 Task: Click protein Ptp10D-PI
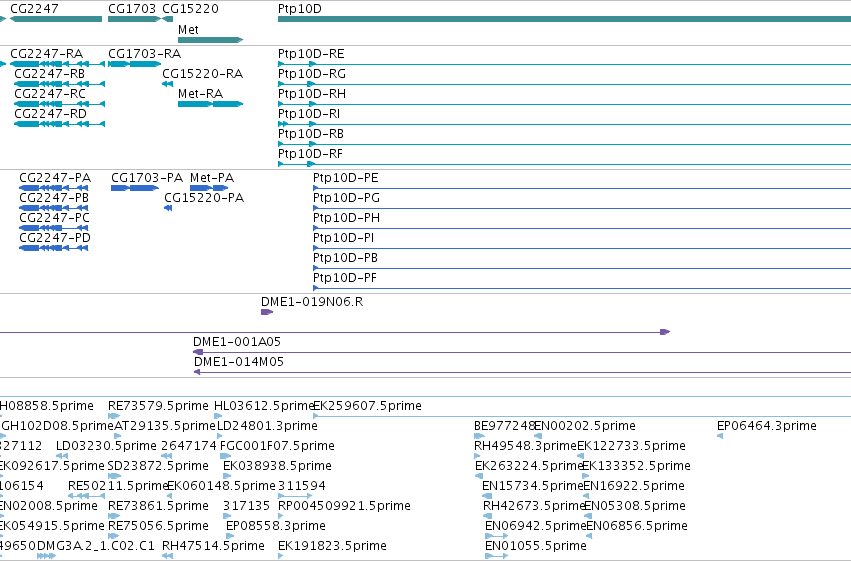582,248
